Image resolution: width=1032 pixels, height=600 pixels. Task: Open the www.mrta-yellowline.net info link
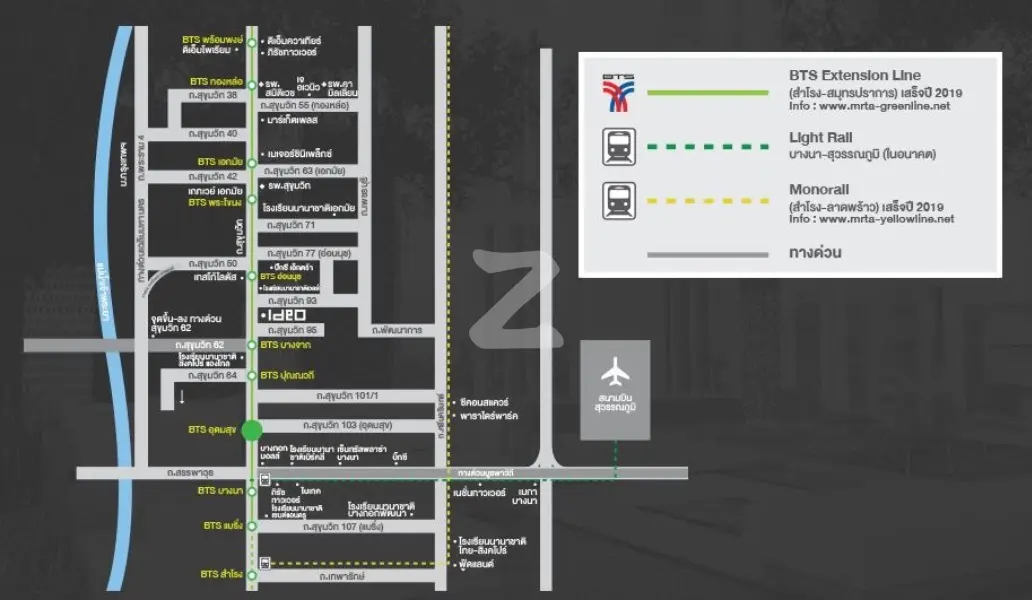(x=887, y=219)
